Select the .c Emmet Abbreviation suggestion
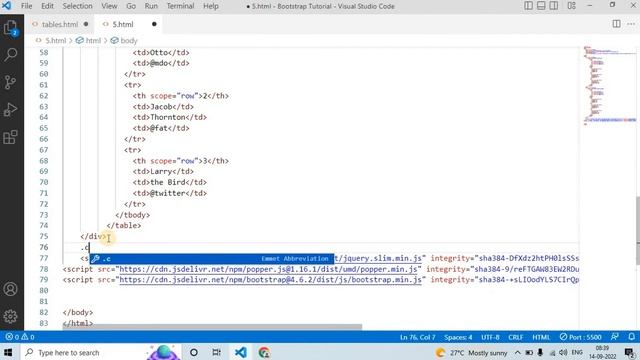 (x=211, y=258)
